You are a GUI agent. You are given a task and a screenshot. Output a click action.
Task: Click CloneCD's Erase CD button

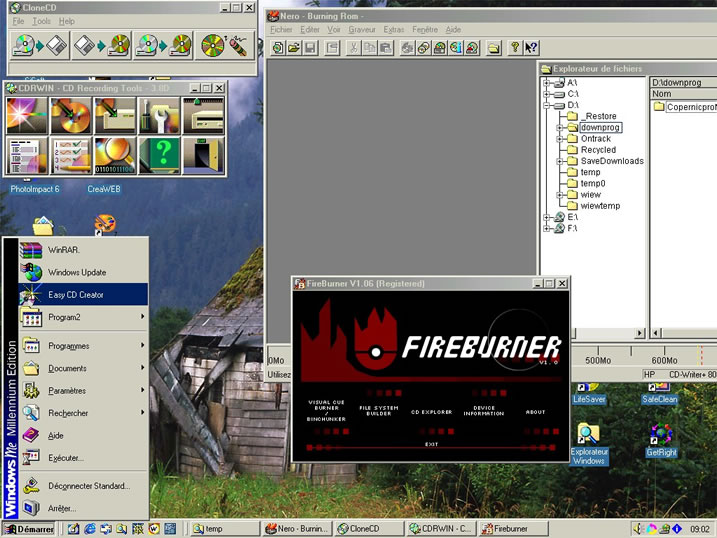(225, 45)
